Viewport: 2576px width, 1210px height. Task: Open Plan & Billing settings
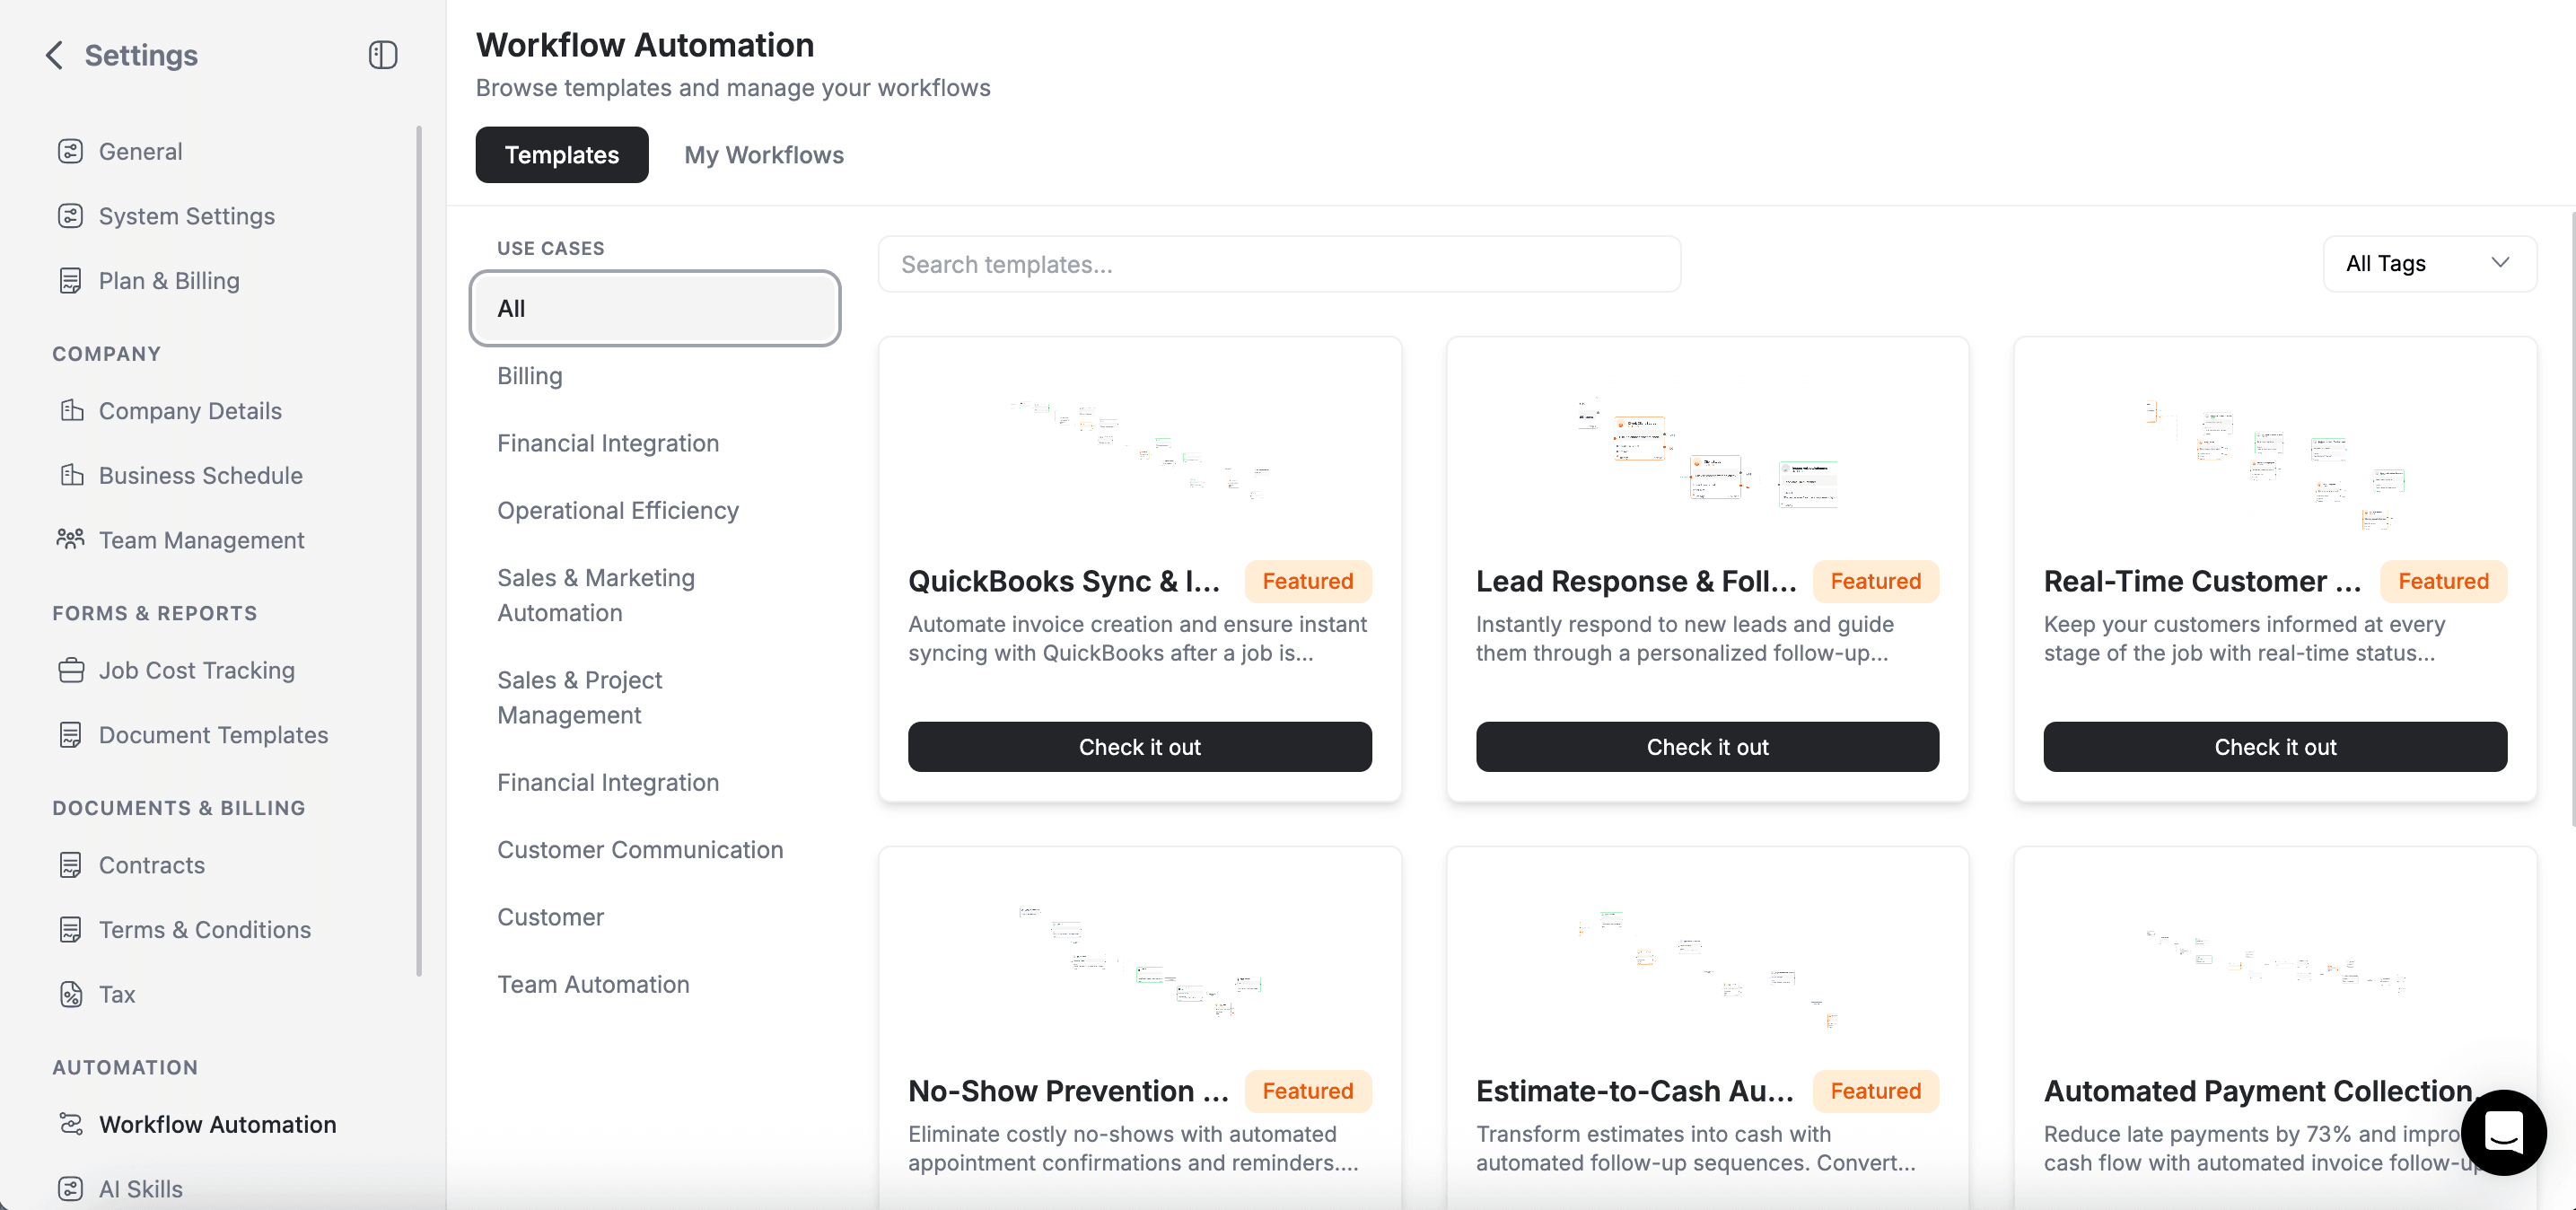pyautogui.click(x=168, y=280)
